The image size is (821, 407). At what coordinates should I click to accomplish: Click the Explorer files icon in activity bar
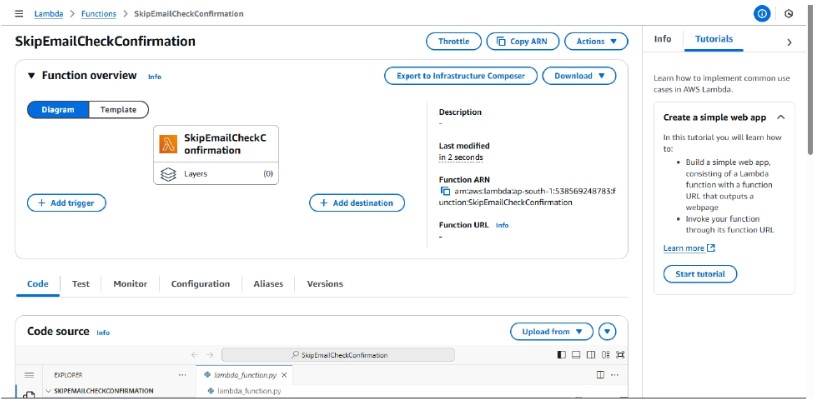(x=29, y=395)
